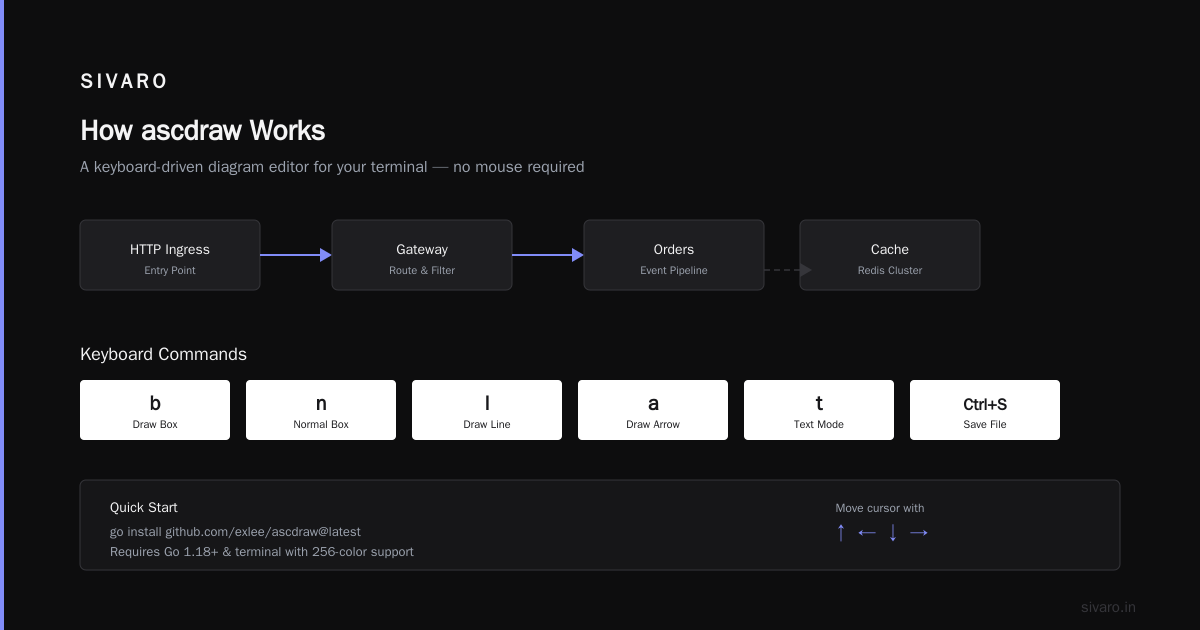
Task: Click the down arrow cursor key icon
Action: [893, 533]
